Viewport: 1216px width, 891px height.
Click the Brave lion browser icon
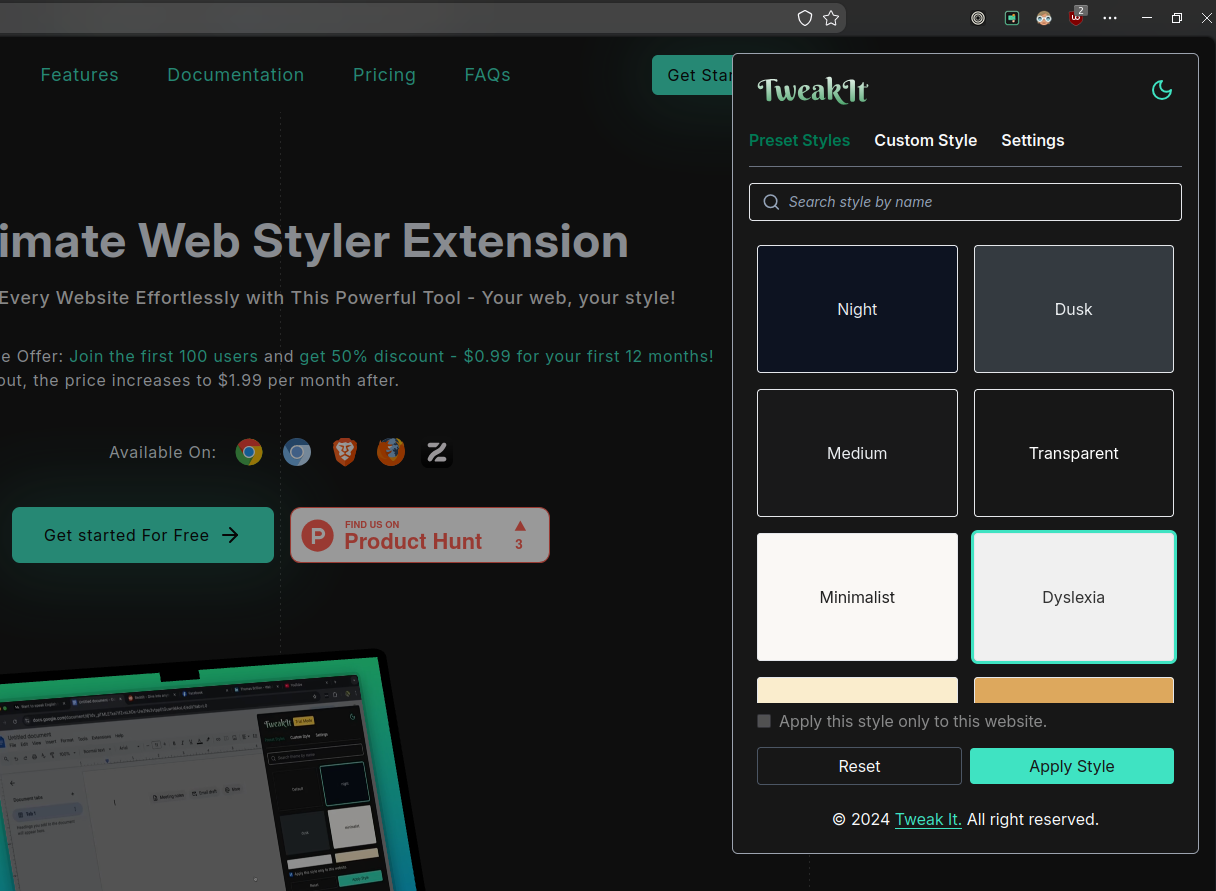344,453
